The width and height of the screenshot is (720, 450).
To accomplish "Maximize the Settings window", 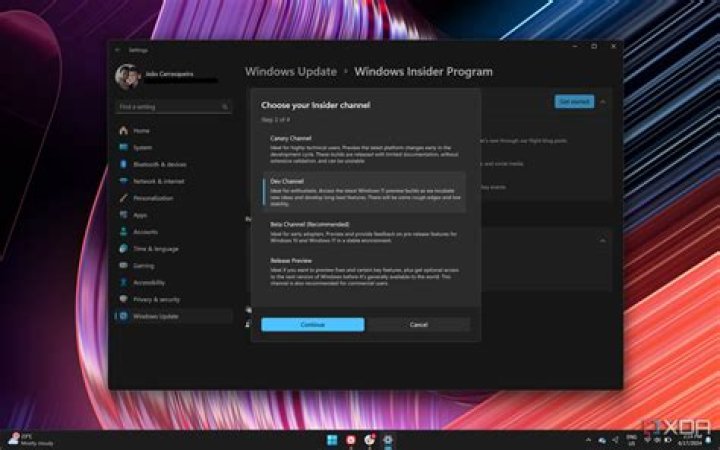I will pyautogui.click(x=594, y=46).
